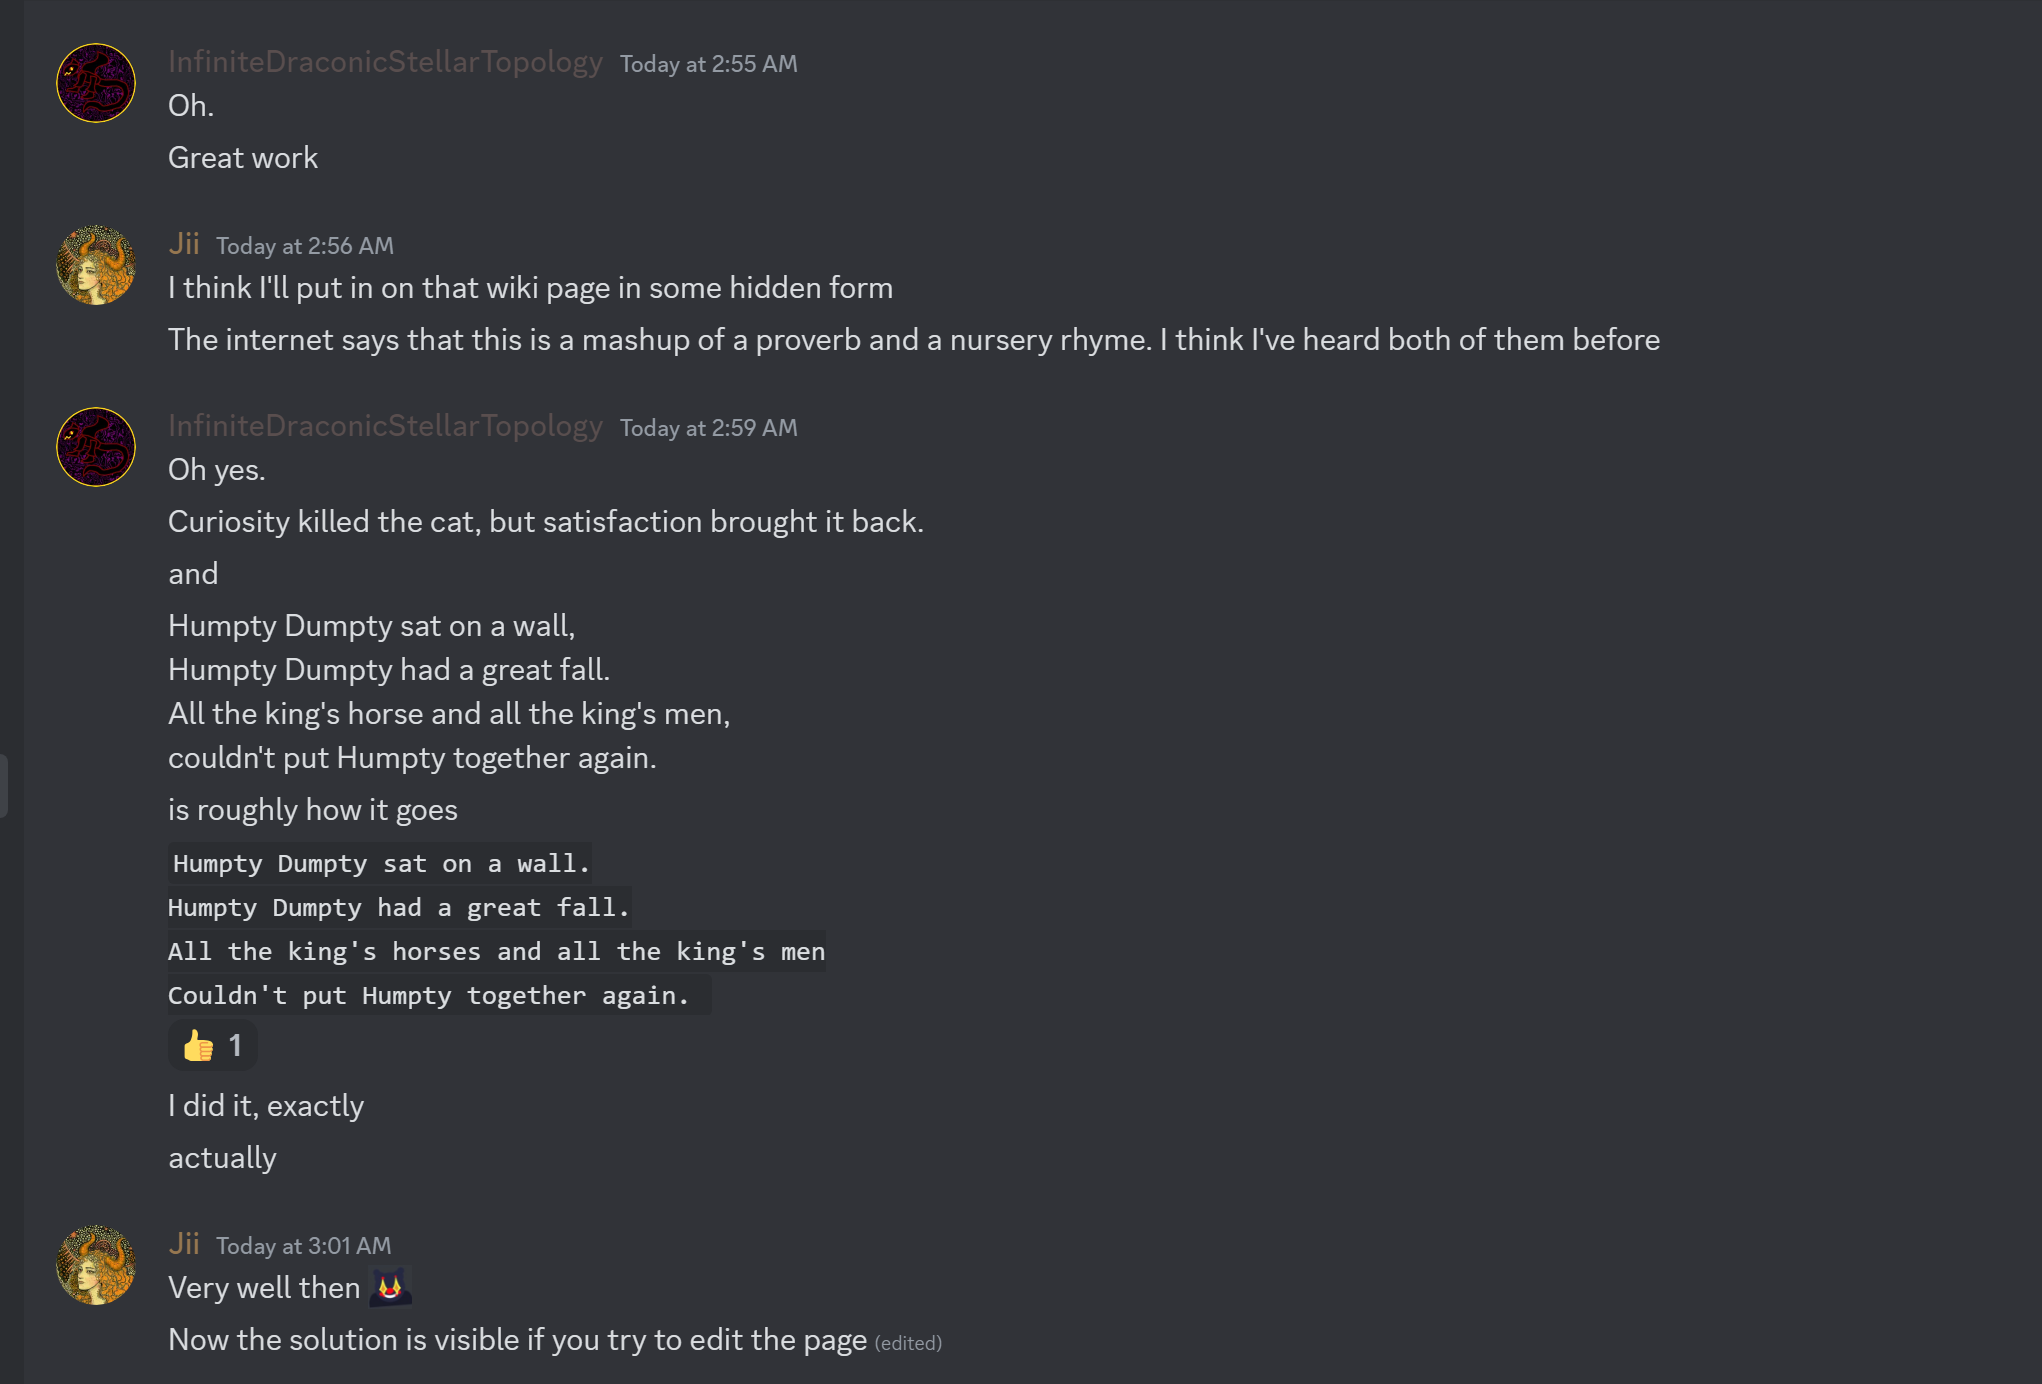Open the Jii username at 3:01 AM
The image size is (2042, 1384).
184,1244
